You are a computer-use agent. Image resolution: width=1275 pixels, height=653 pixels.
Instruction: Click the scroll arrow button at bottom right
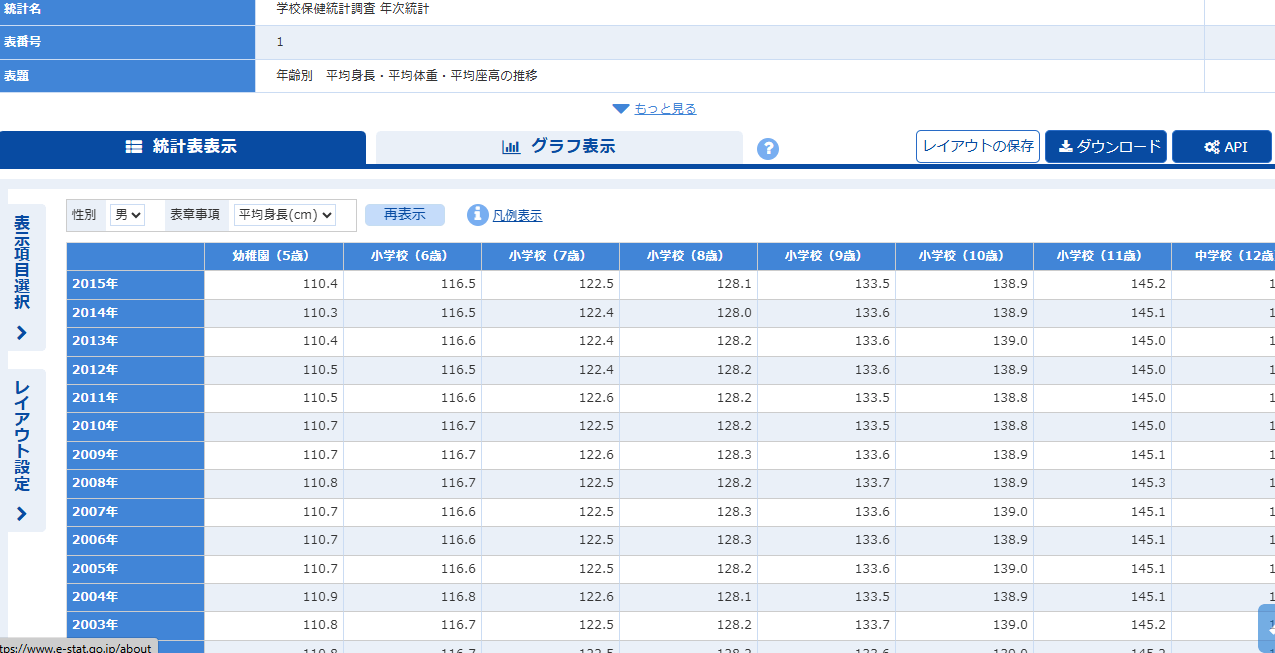[x=1267, y=627]
